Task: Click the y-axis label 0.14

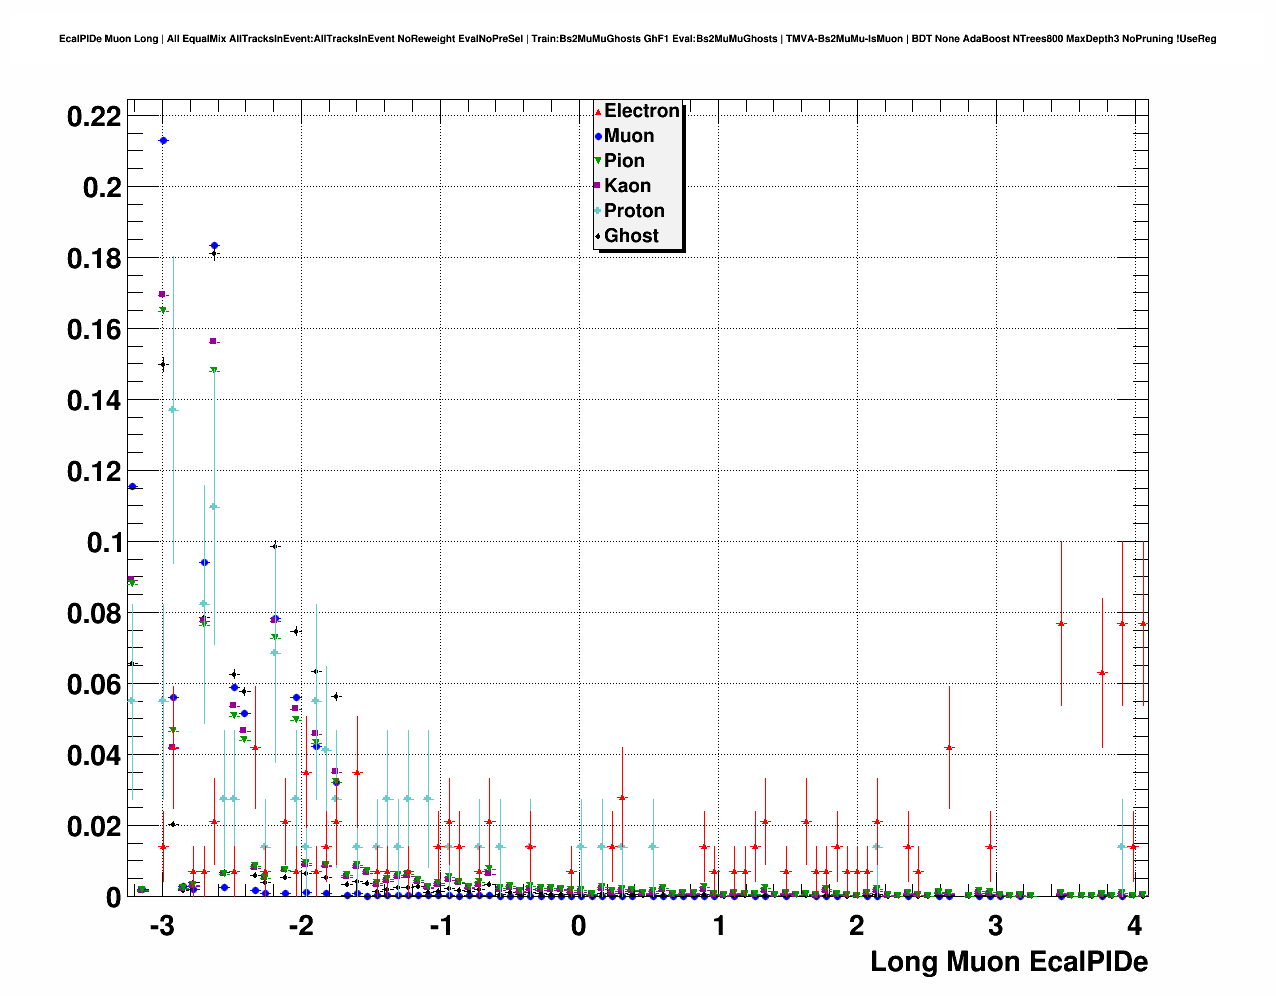Action: (x=94, y=401)
